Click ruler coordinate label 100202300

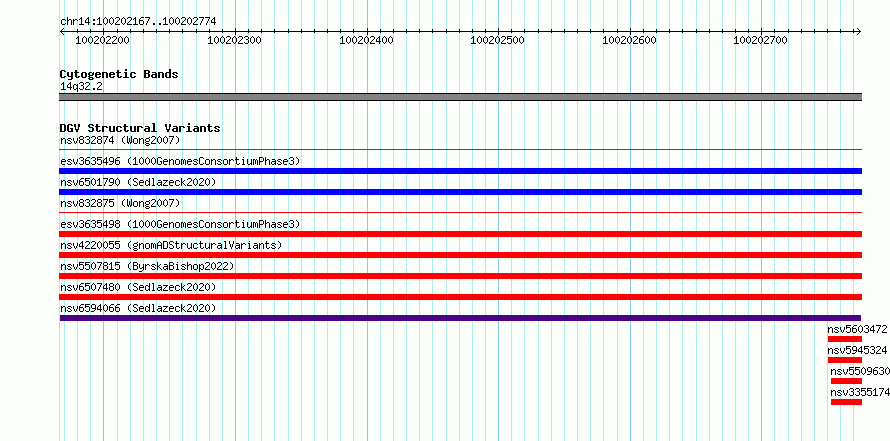pyautogui.click(x=234, y=40)
